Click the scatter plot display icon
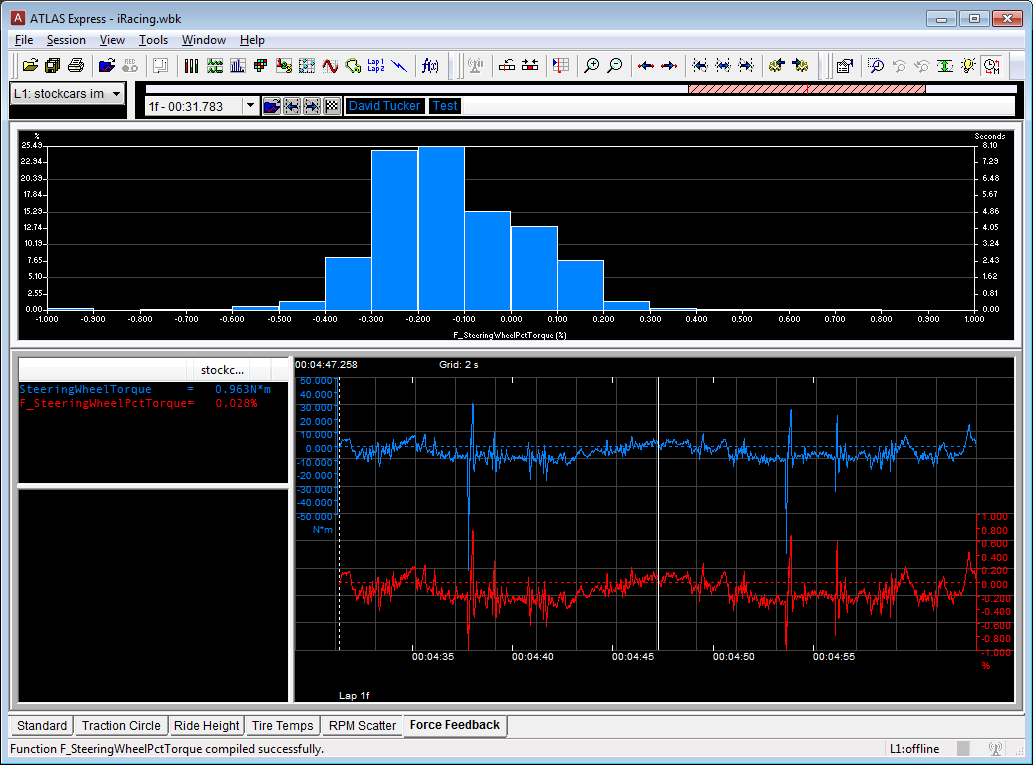The height and width of the screenshot is (765, 1033). click(307, 65)
